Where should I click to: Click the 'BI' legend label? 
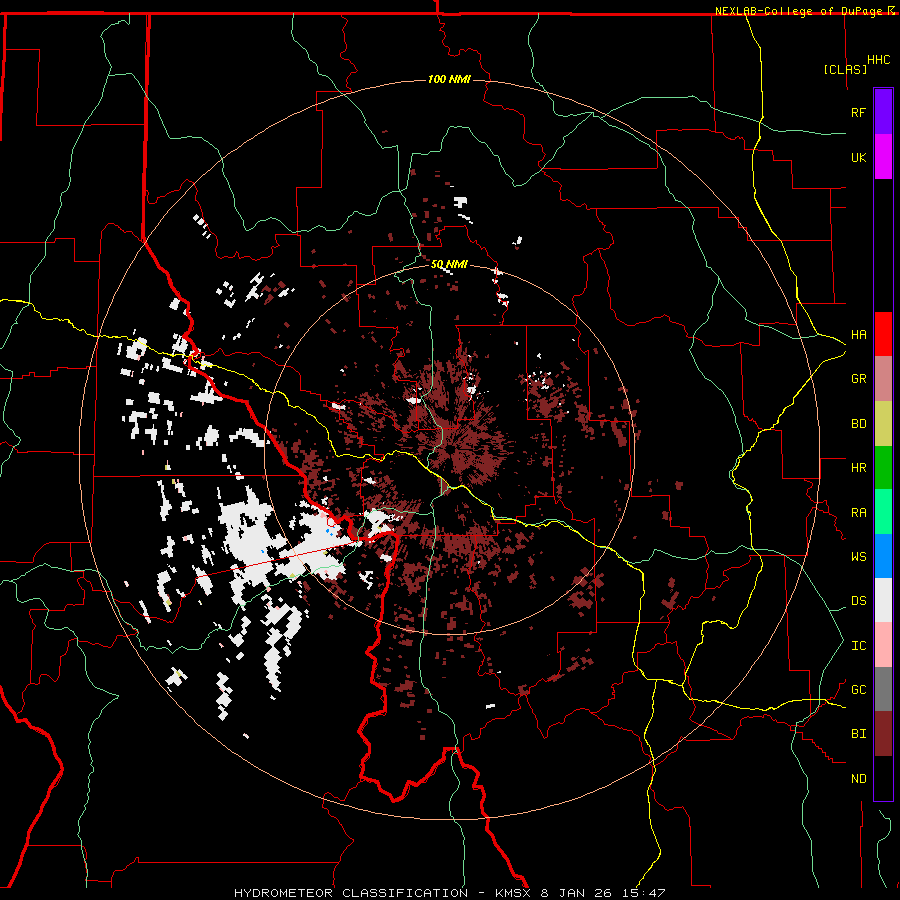(x=858, y=734)
